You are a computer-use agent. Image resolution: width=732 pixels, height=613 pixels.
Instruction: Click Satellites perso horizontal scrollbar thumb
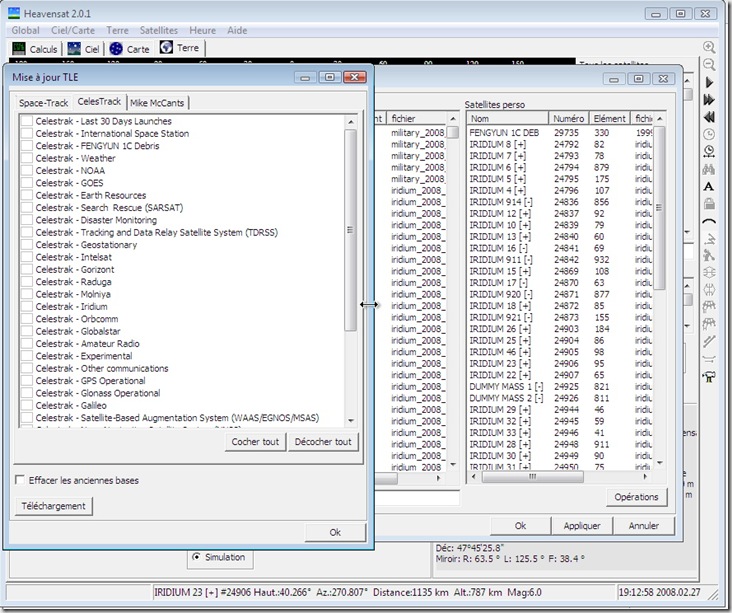pyautogui.click(x=532, y=477)
